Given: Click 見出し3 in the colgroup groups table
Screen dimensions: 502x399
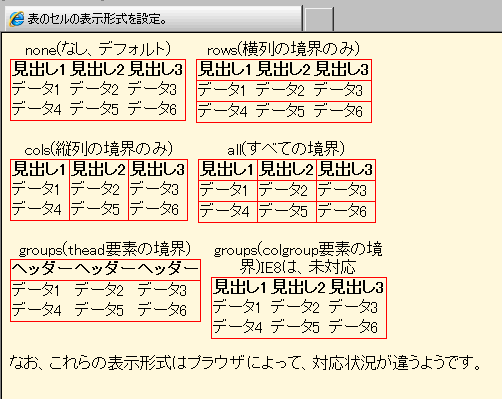Looking at the screenshot, I should tap(356, 287).
